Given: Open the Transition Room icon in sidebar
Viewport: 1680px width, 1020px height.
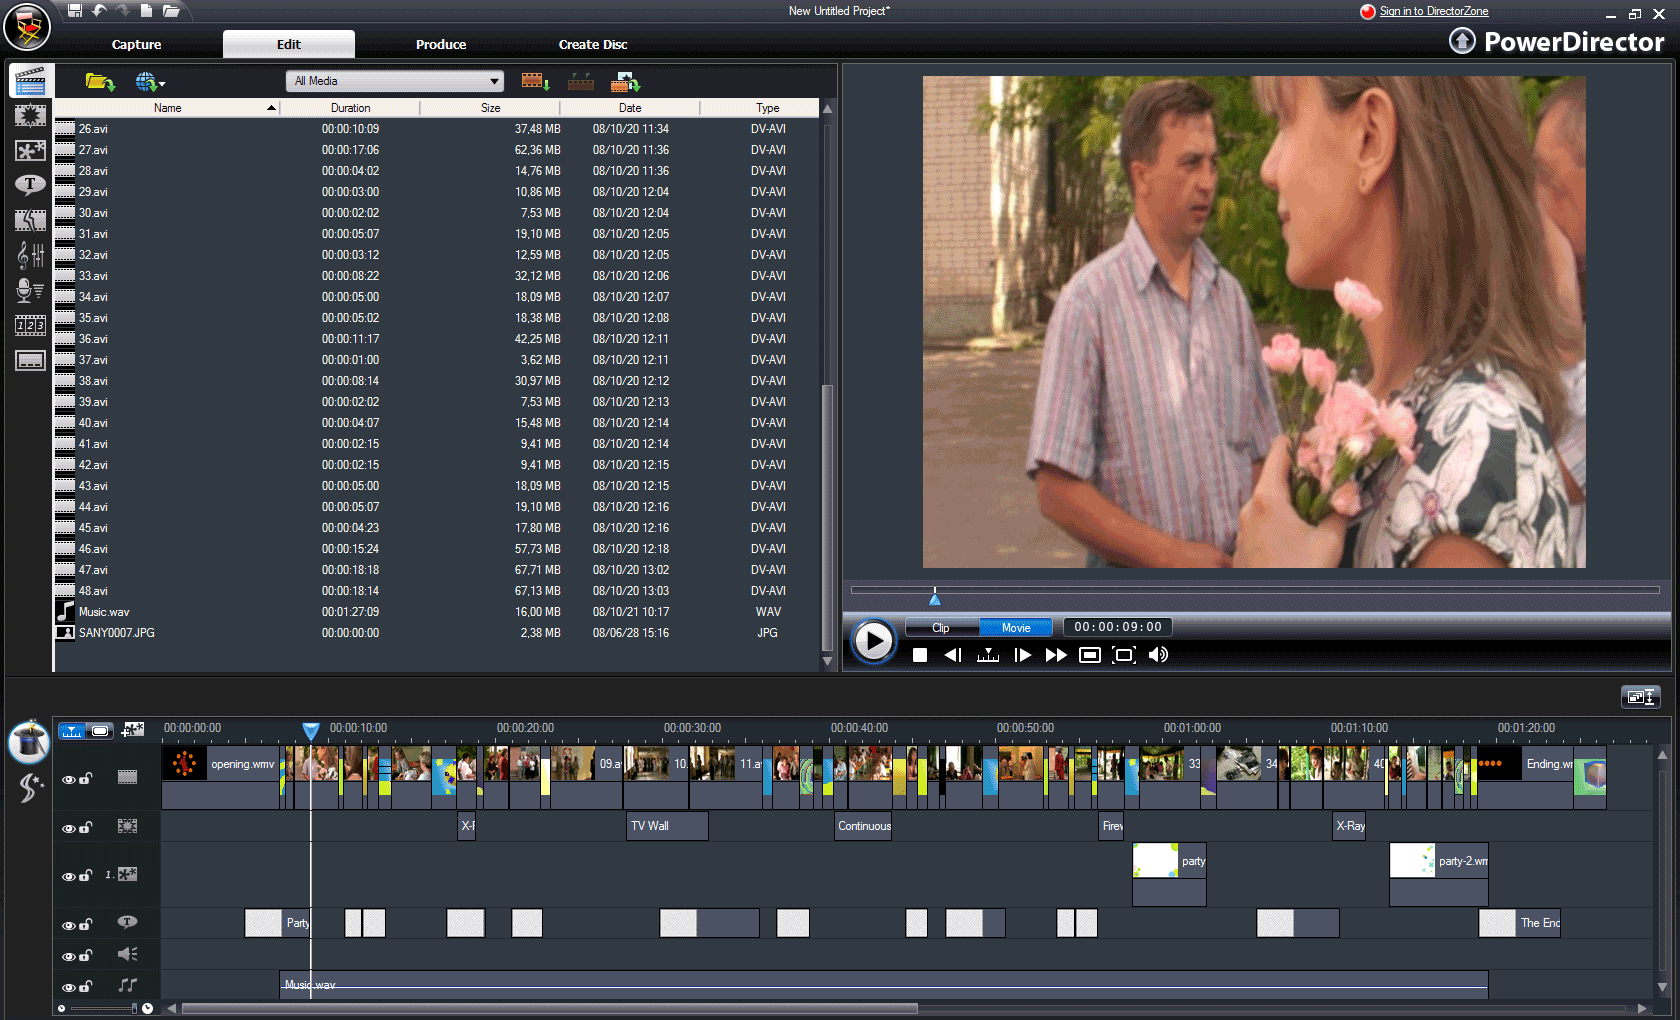Looking at the screenshot, I should [30, 221].
